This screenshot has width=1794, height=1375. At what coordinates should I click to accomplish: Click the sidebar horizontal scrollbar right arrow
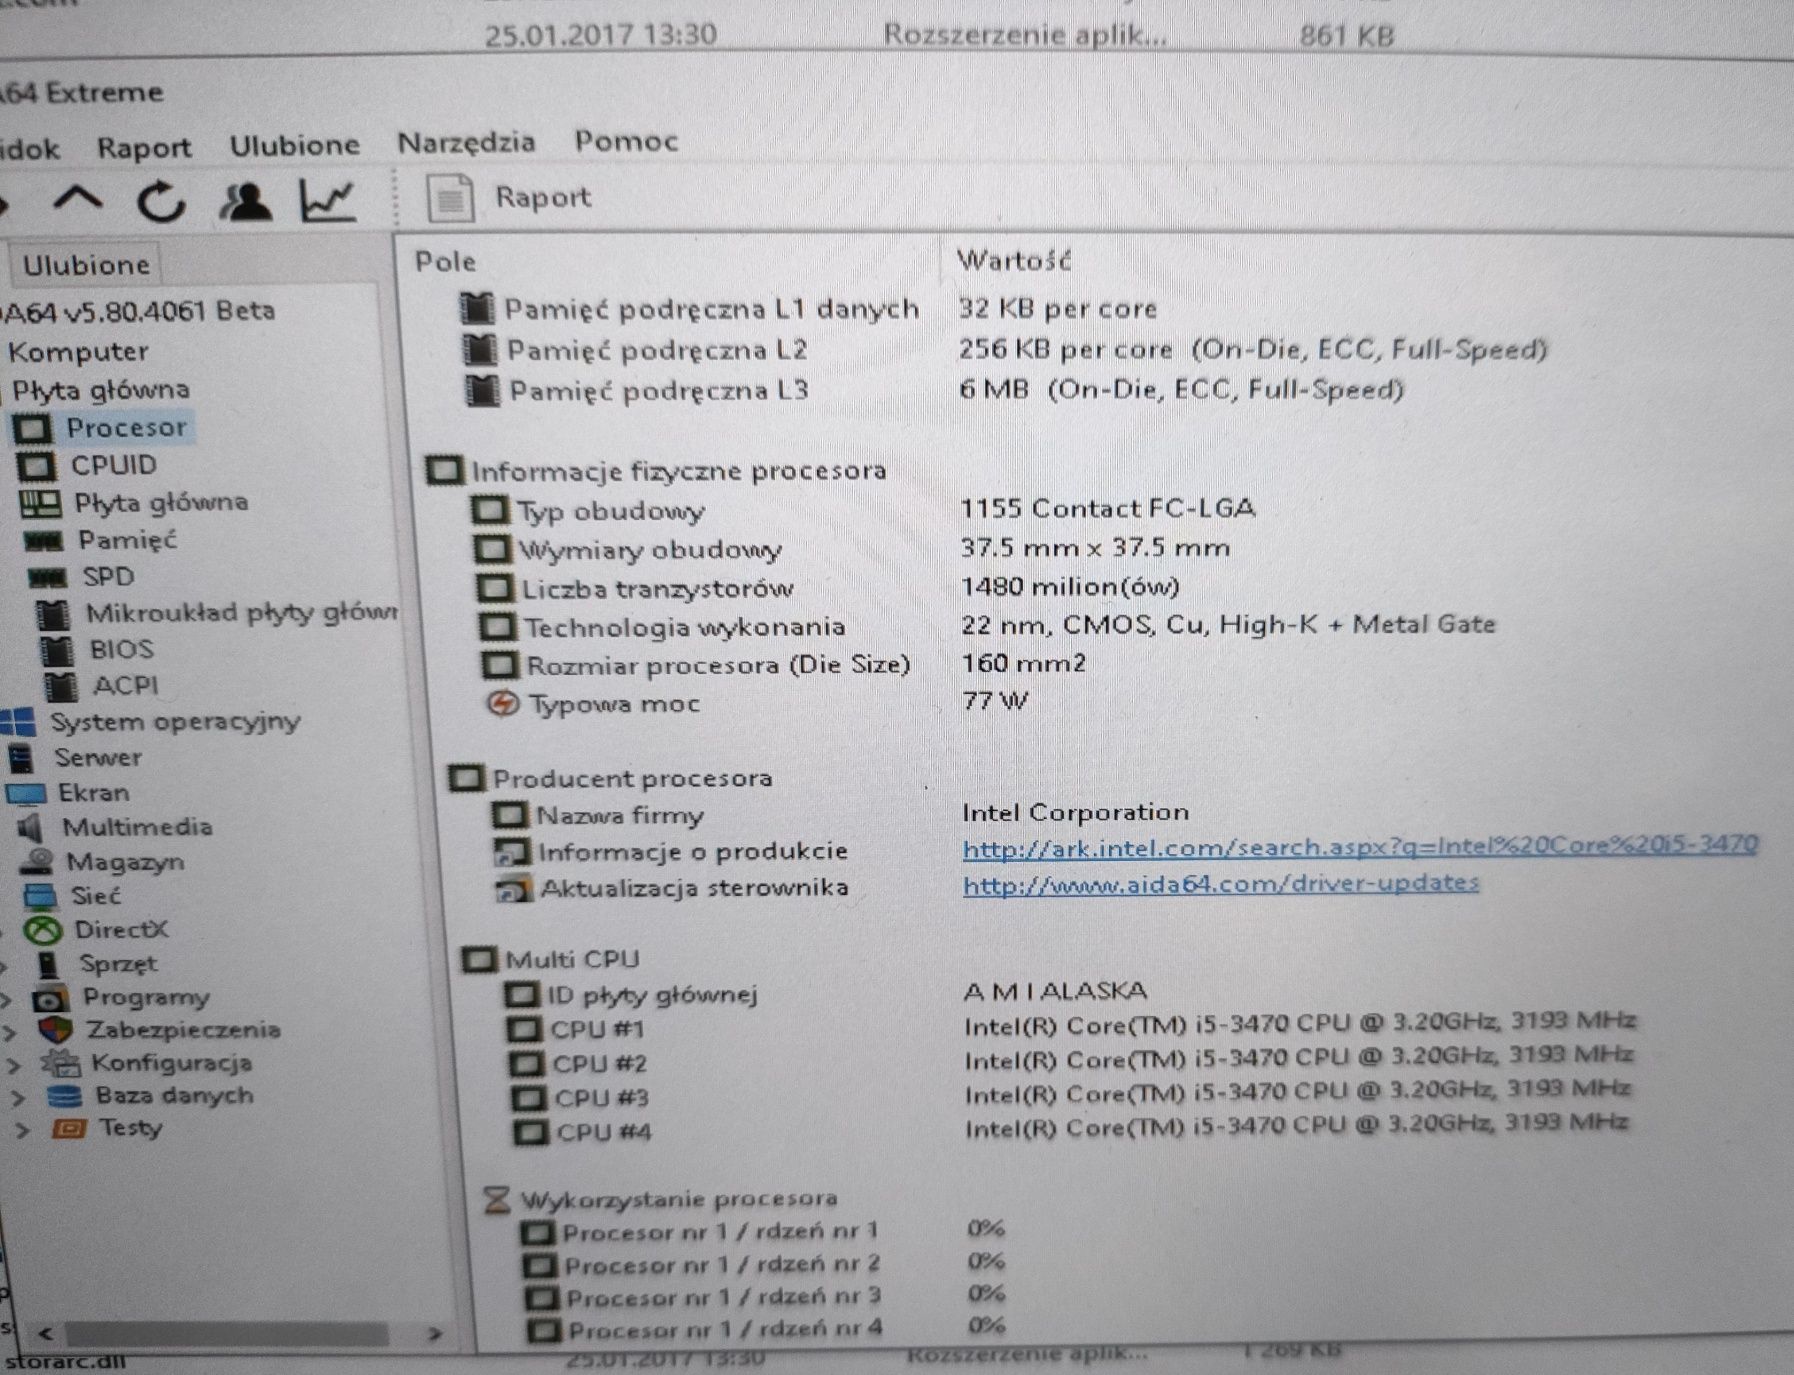coord(434,1333)
